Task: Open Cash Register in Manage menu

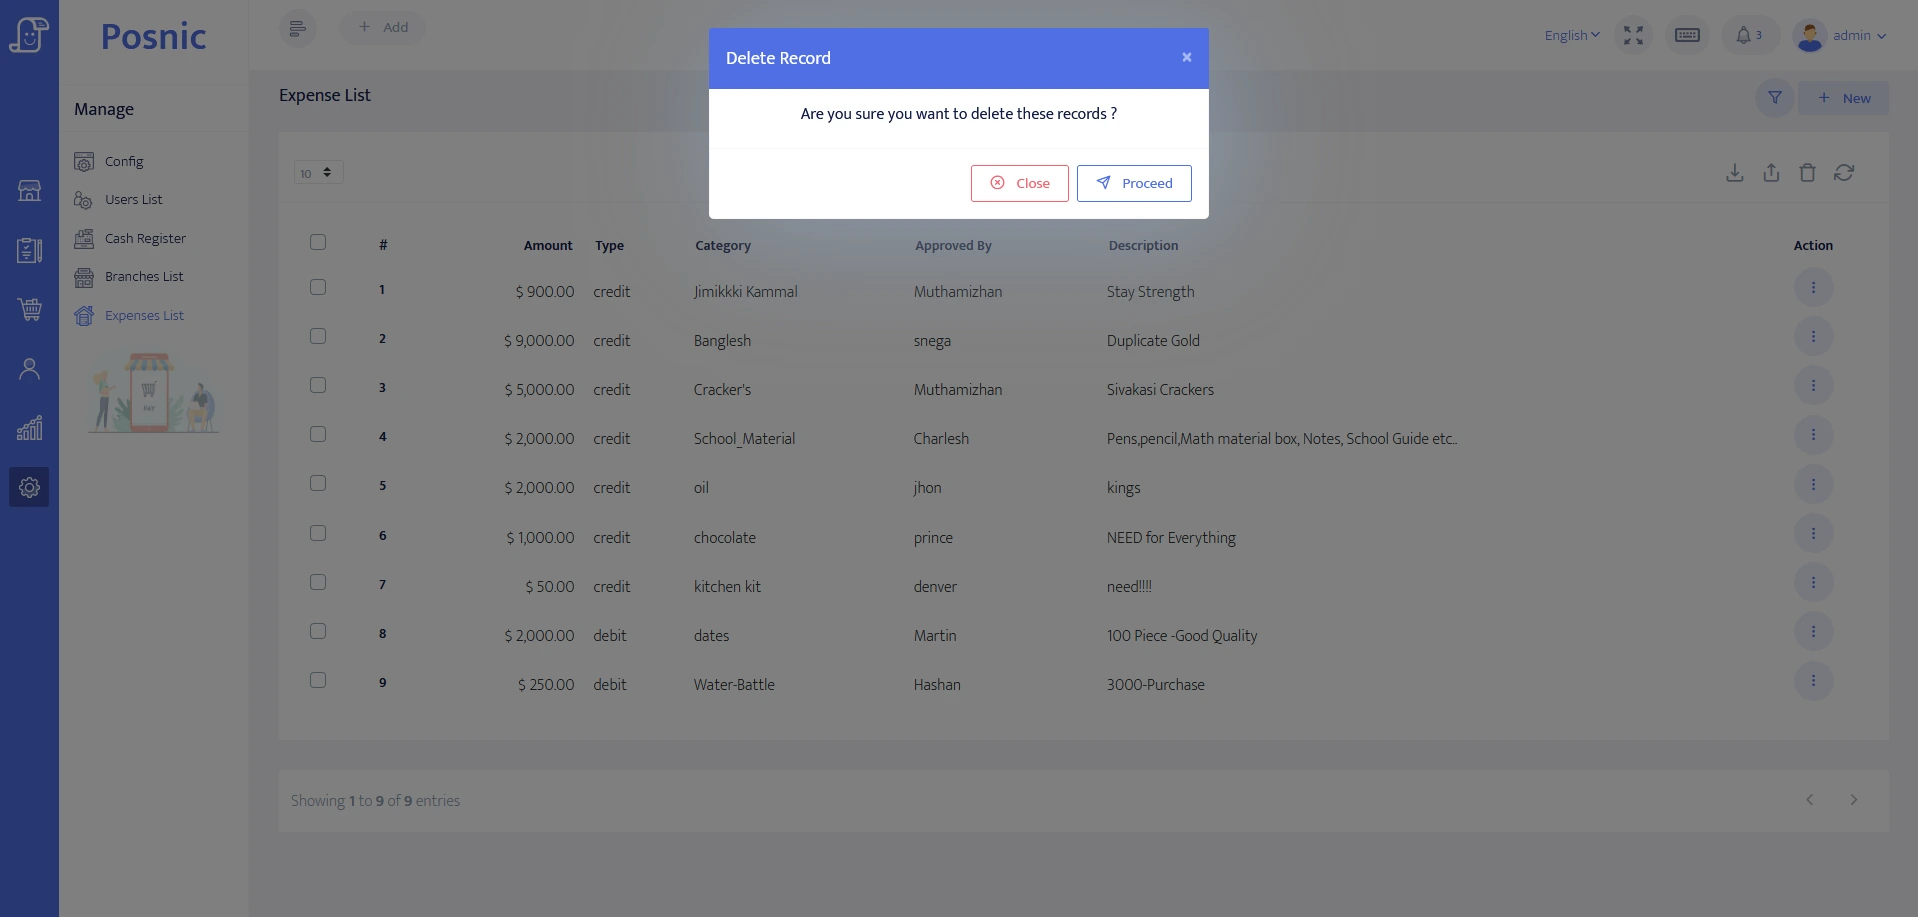Action: tap(145, 239)
